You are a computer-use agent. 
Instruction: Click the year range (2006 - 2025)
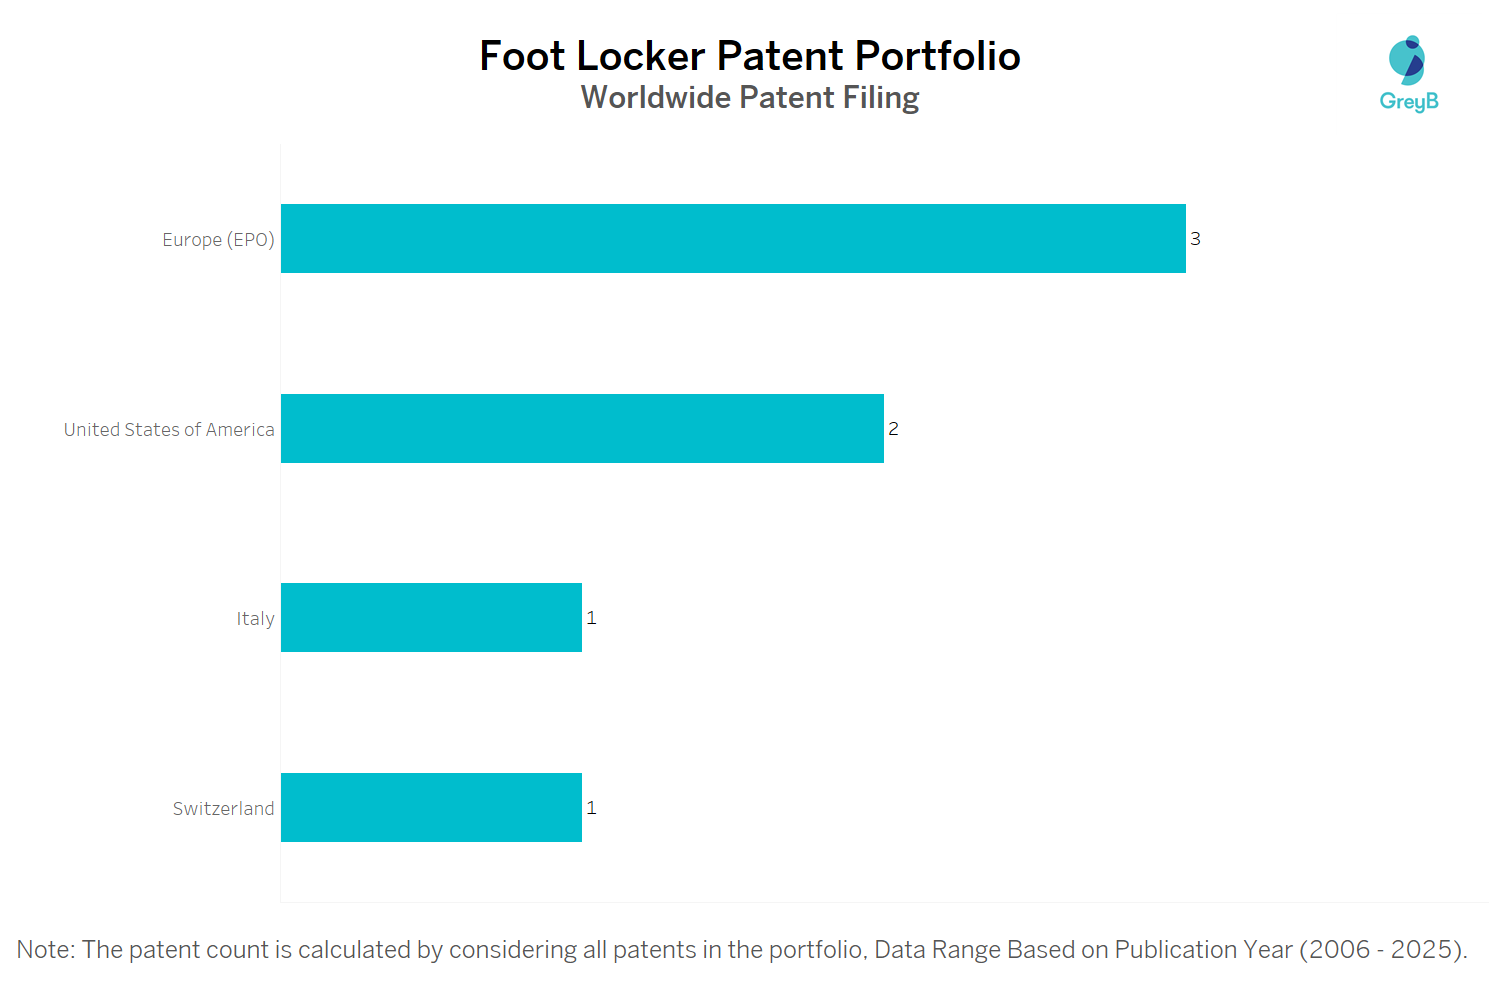click(x=1382, y=950)
